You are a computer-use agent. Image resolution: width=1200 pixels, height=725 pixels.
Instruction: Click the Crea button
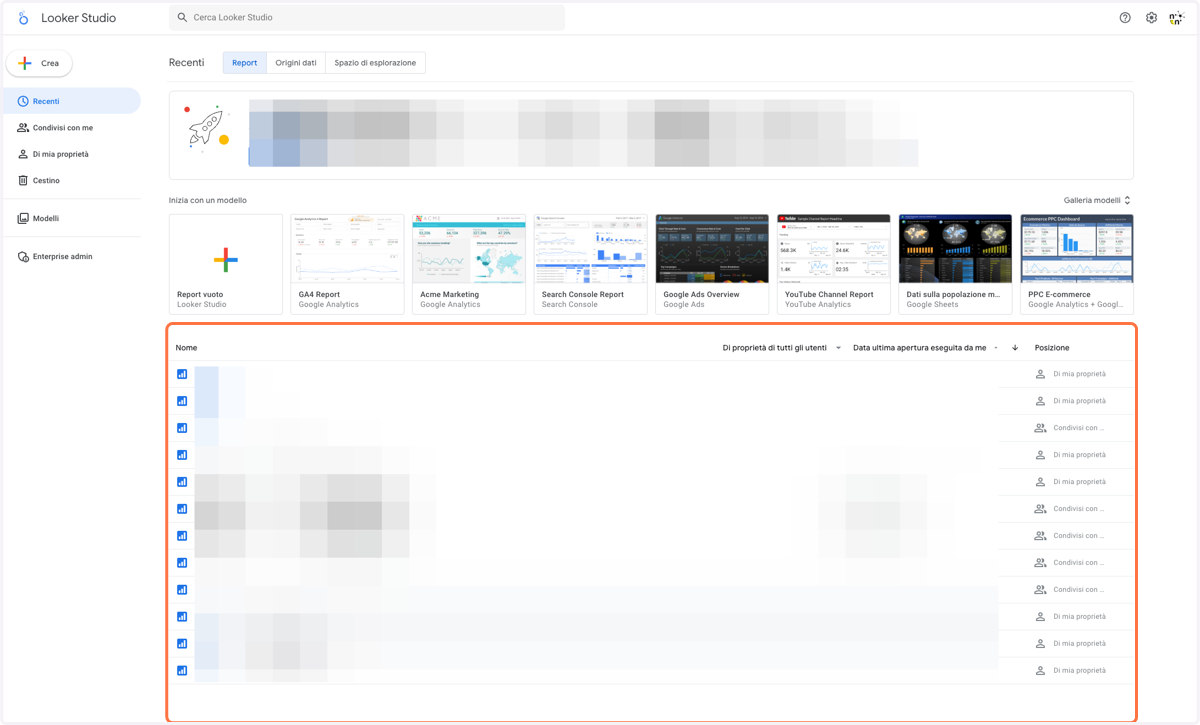pyautogui.click(x=39, y=63)
